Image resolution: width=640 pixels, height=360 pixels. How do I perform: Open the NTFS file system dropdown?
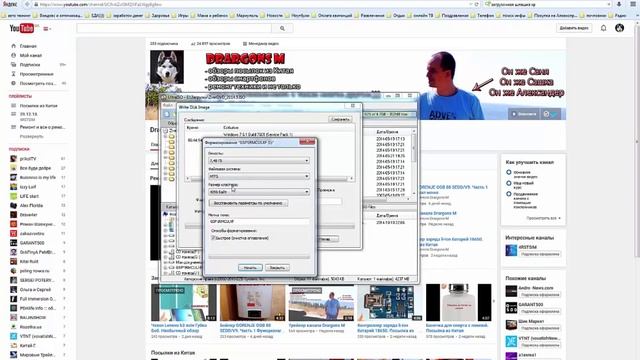tap(259, 176)
